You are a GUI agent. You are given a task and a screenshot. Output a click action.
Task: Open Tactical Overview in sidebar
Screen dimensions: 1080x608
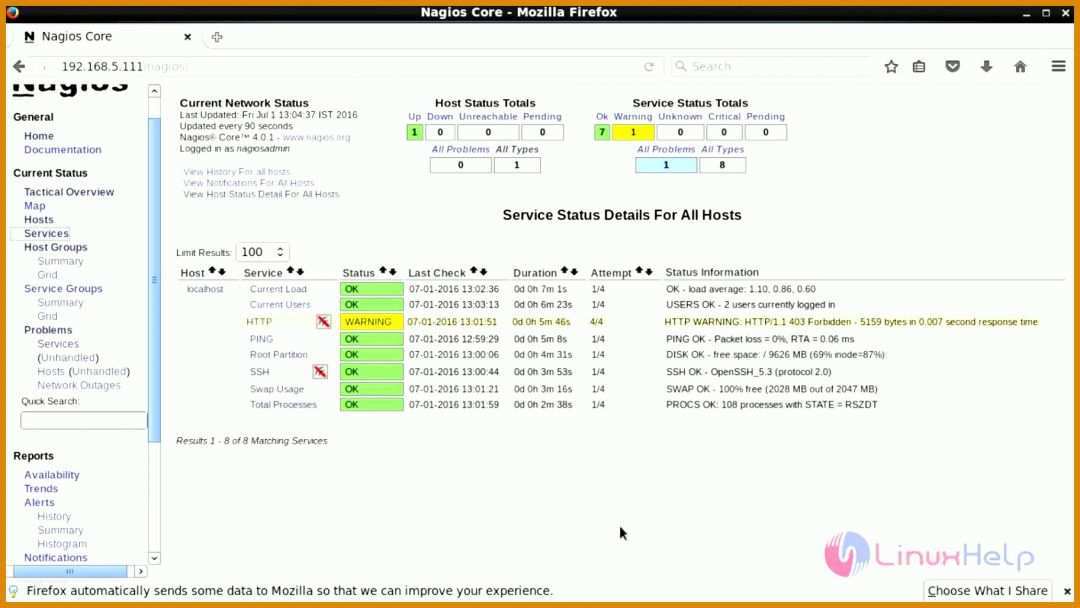click(69, 192)
